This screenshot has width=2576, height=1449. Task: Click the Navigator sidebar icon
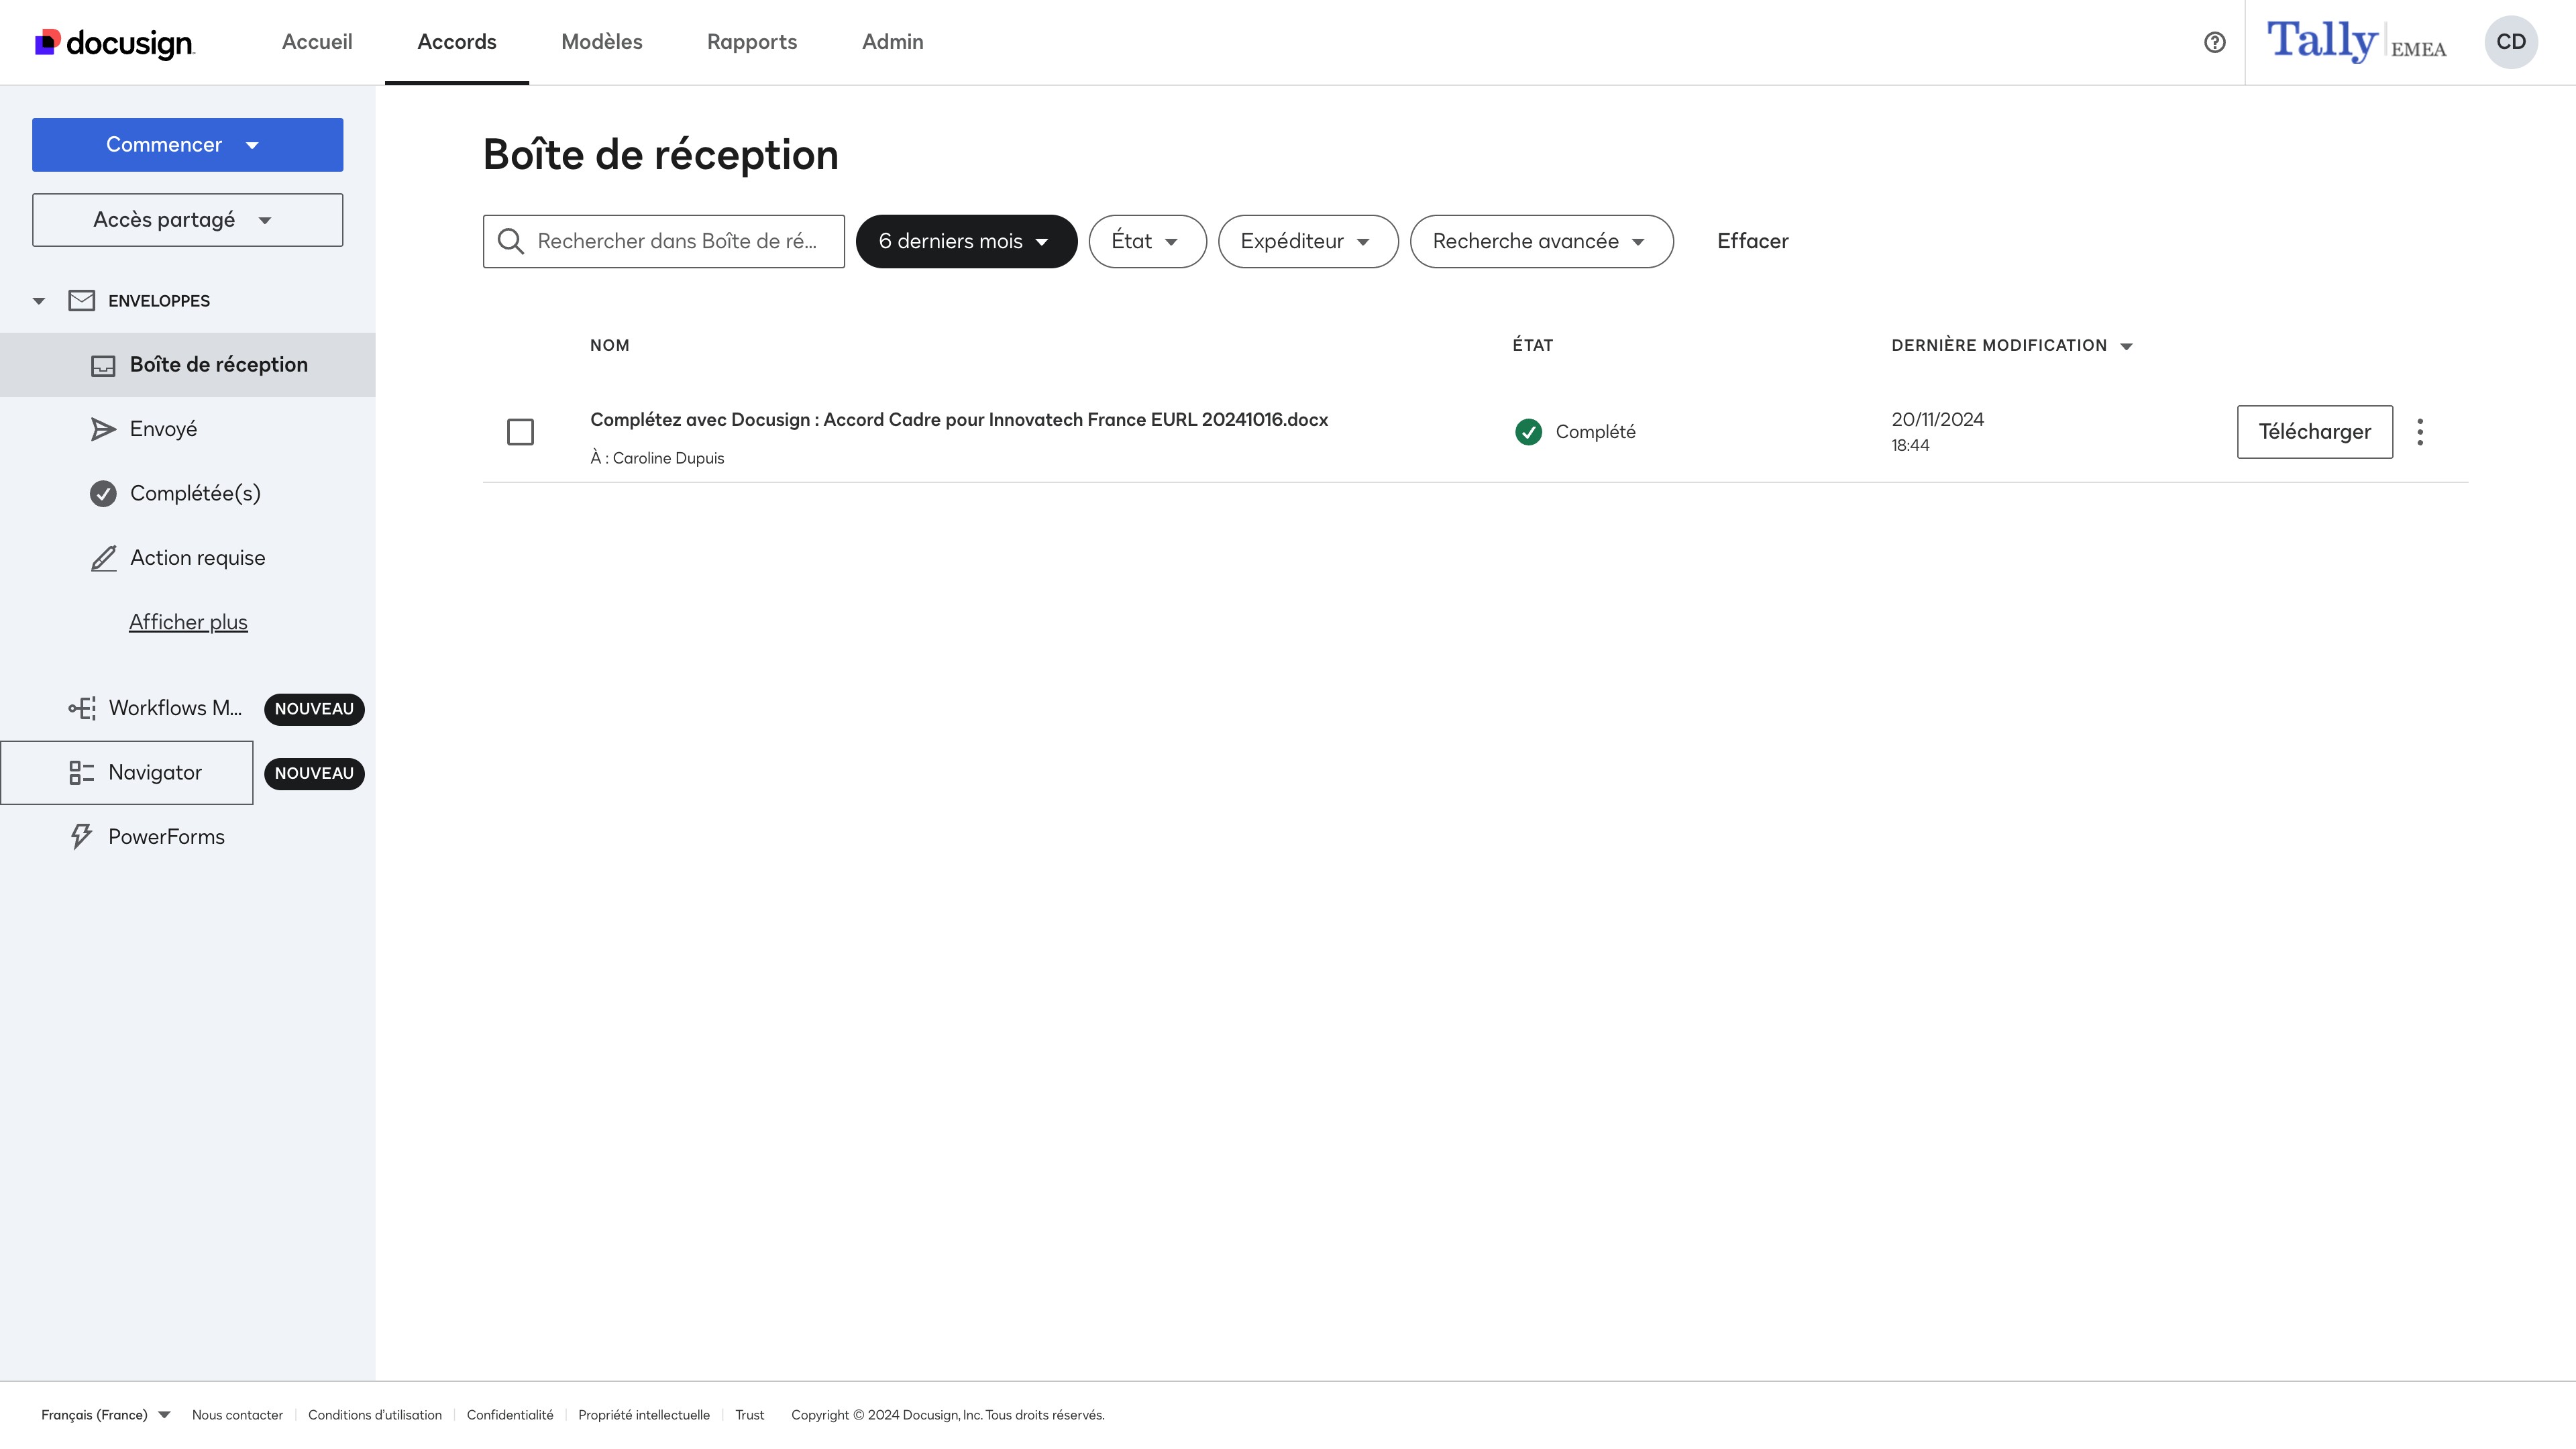(x=81, y=773)
